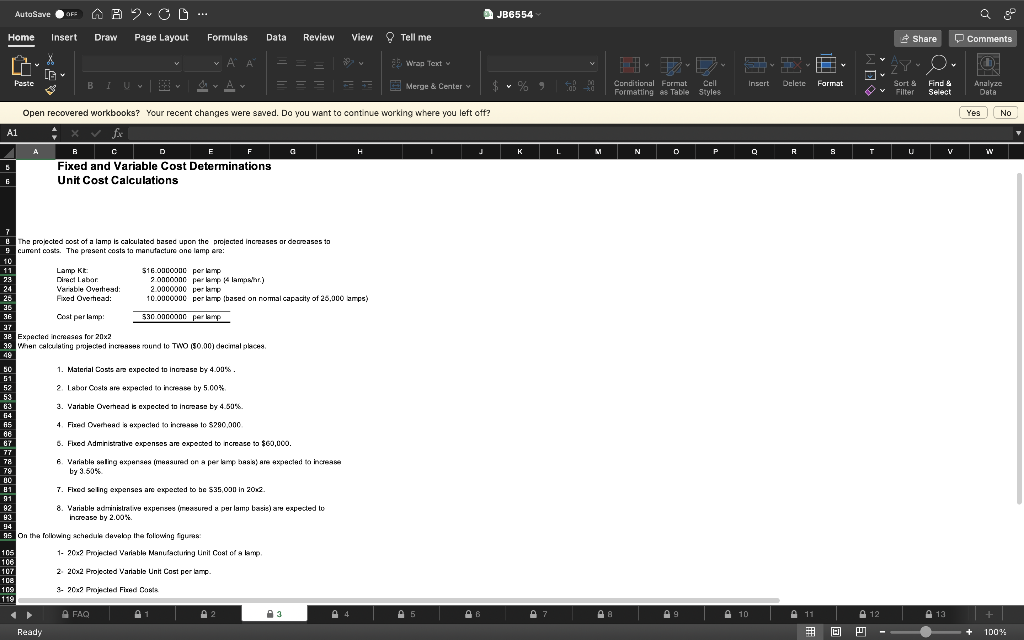This screenshot has height=640, width=1024.
Task: Select the Percent Style icon
Action: (522, 87)
